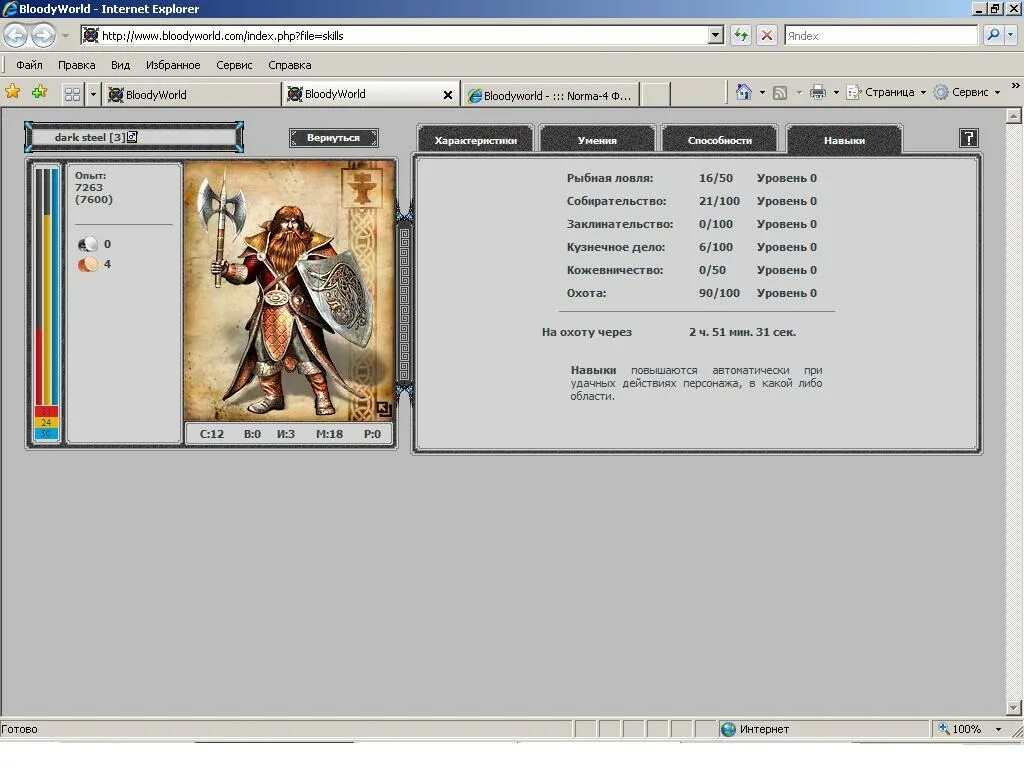Click the Кузнечное дело skill label
Screen dimensions: 1024x768
616,247
